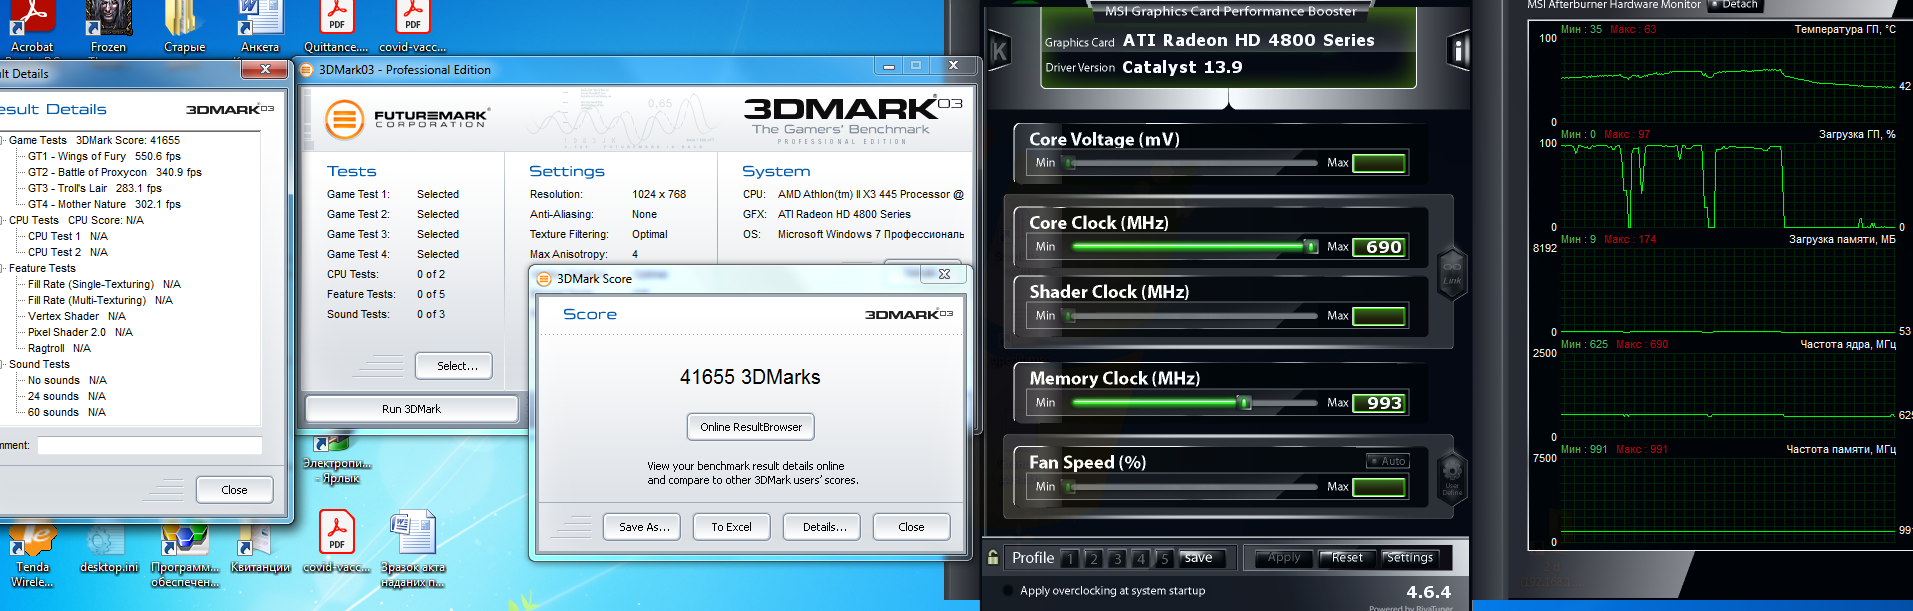Image resolution: width=1913 pixels, height=611 pixels.
Task: Click Select... under Tests in 3DMark03
Action: tap(454, 366)
